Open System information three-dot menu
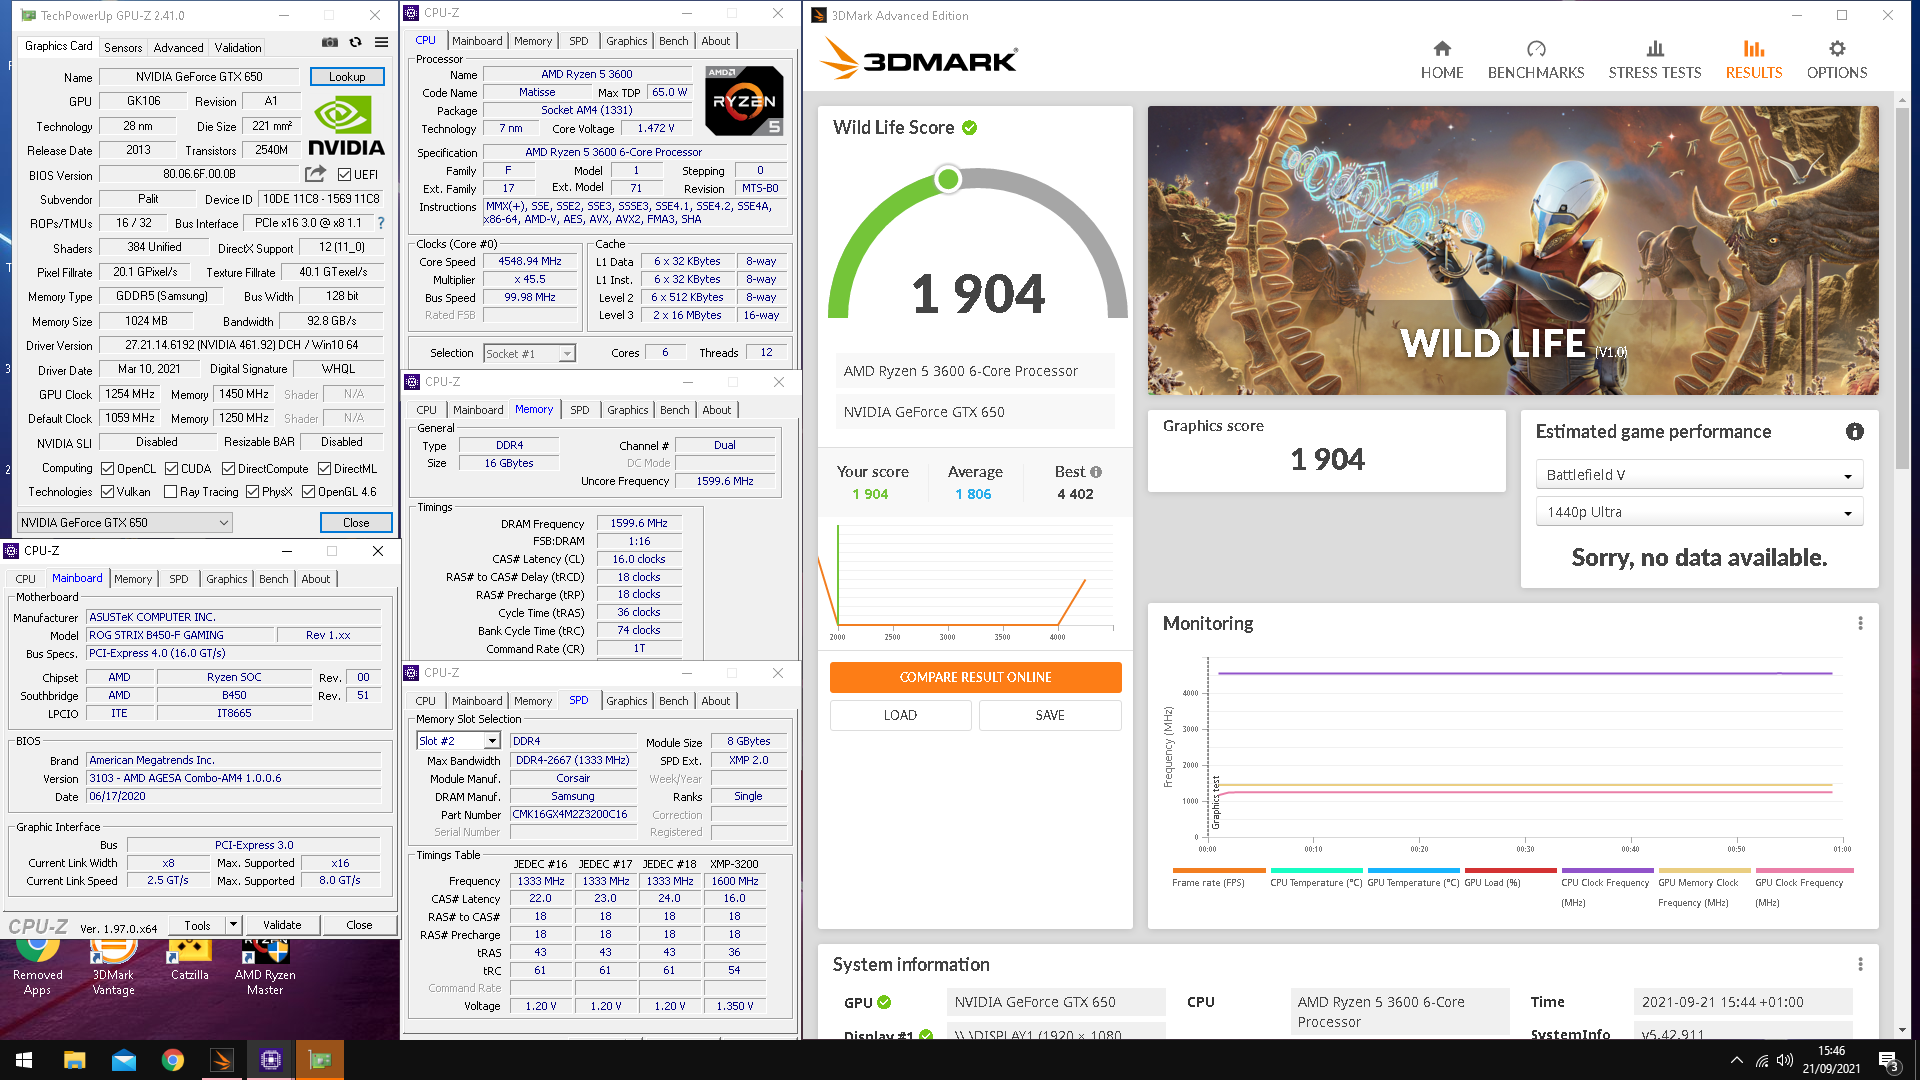The image size is (1920, 1080). (x=1860, y=964)
